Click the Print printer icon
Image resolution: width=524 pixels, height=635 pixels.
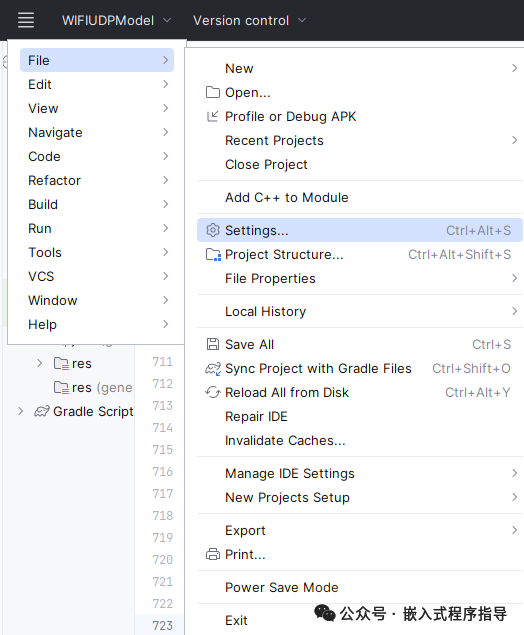(213, 554)
